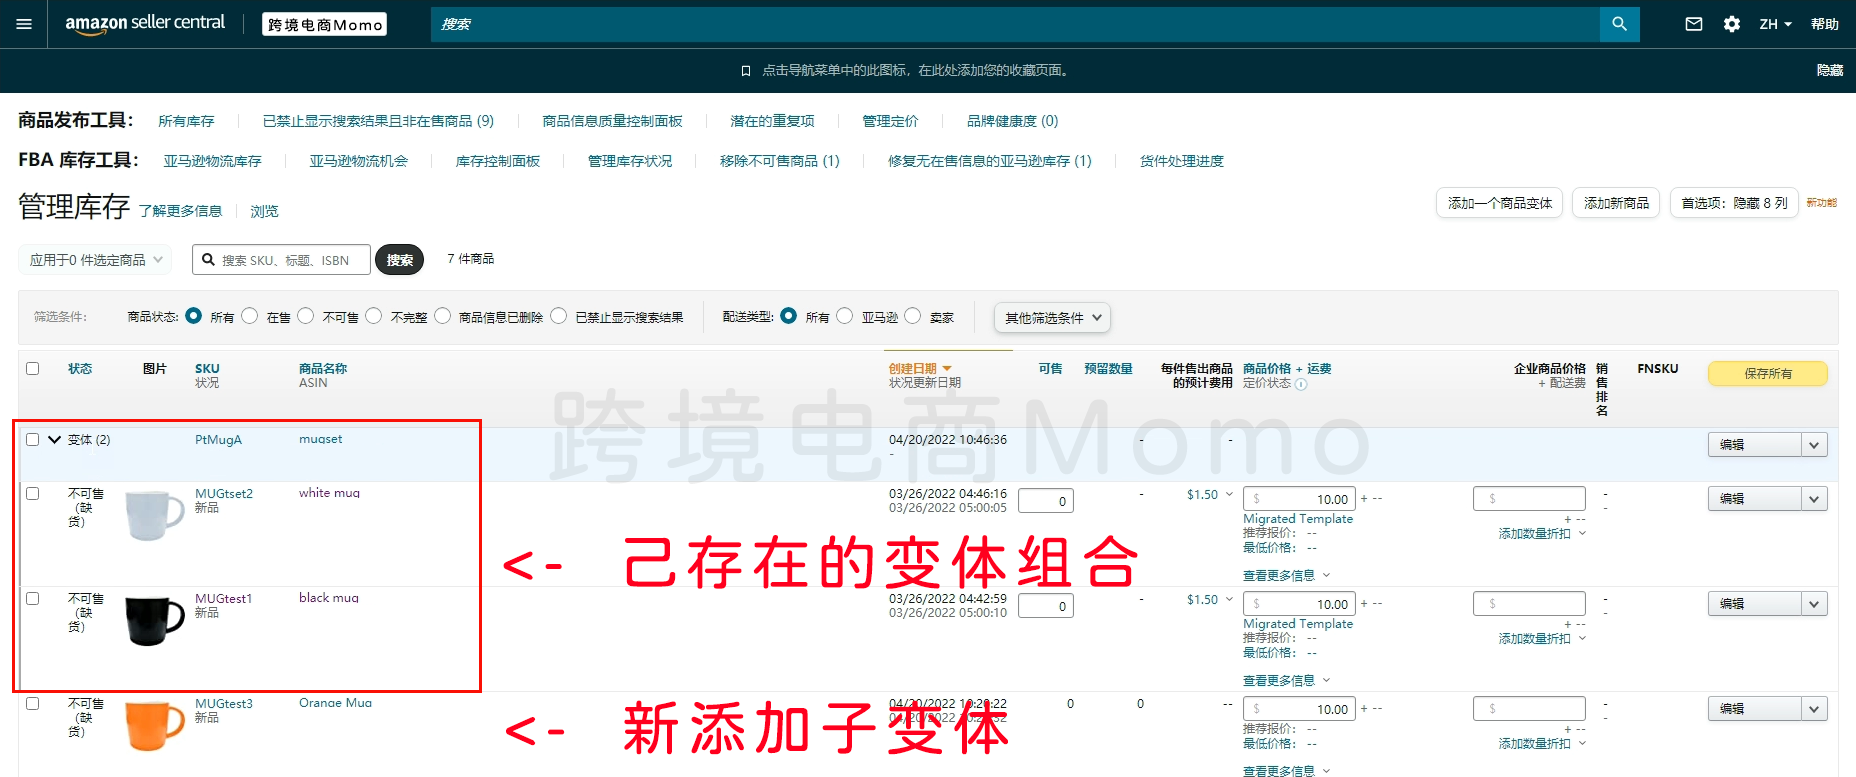Toggle the select-all header checkbox

tap(33, 369)
